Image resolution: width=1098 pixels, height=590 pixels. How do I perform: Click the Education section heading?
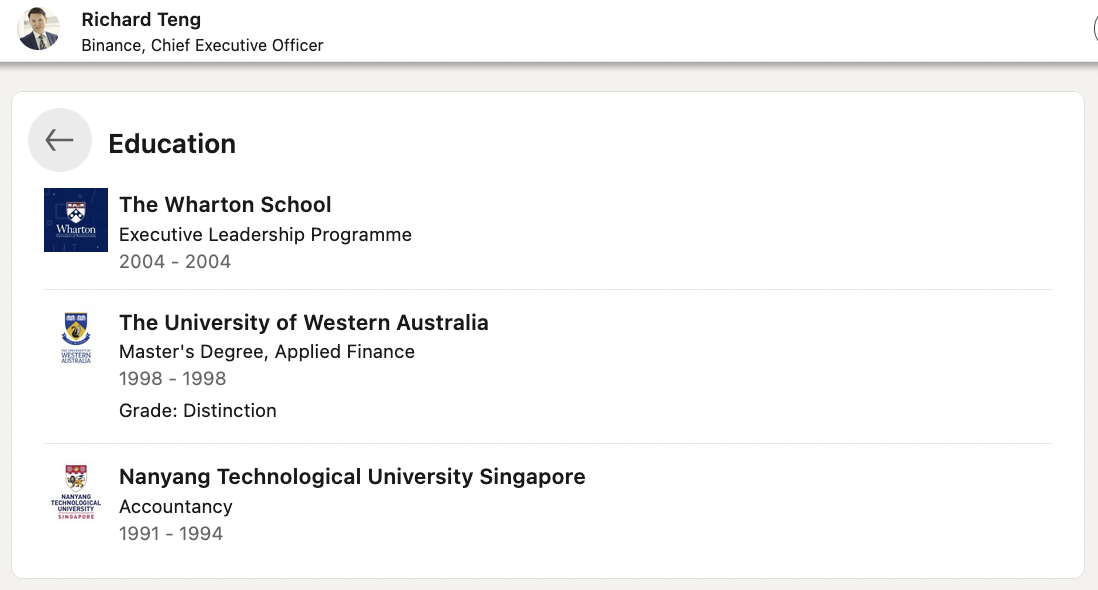[x=172, y=143]
